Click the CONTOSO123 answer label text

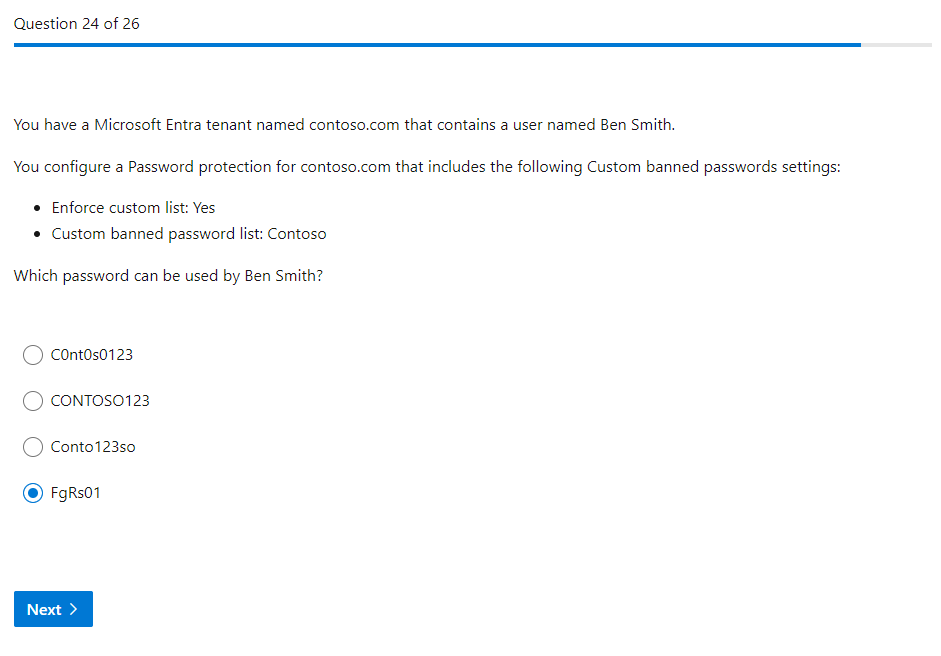point(100,401)
